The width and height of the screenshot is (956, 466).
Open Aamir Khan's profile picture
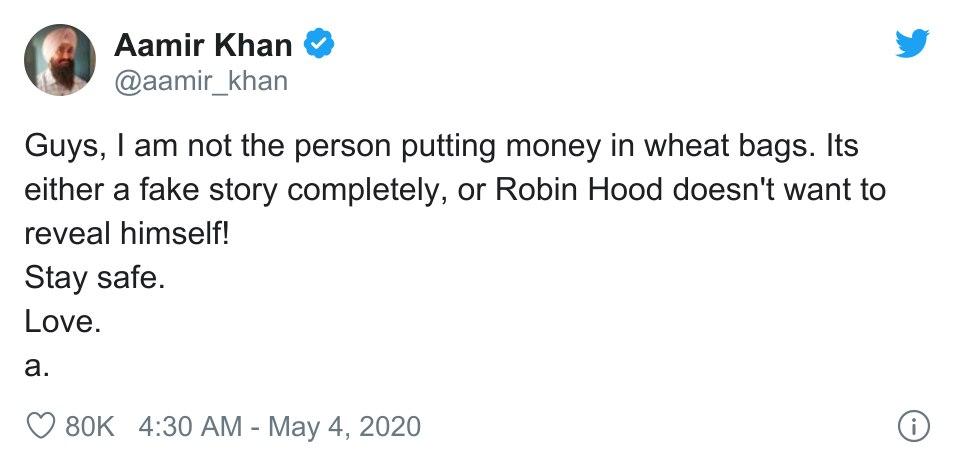[x=60, y=60]
